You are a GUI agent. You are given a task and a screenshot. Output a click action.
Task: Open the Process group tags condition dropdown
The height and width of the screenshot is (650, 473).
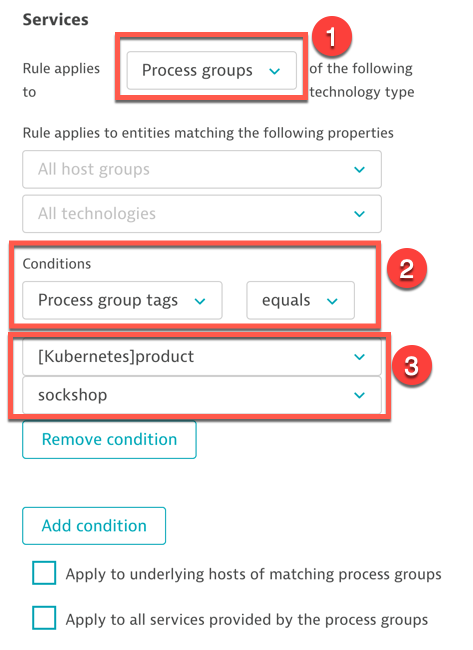pyautogui.click(x=122, y=300)
